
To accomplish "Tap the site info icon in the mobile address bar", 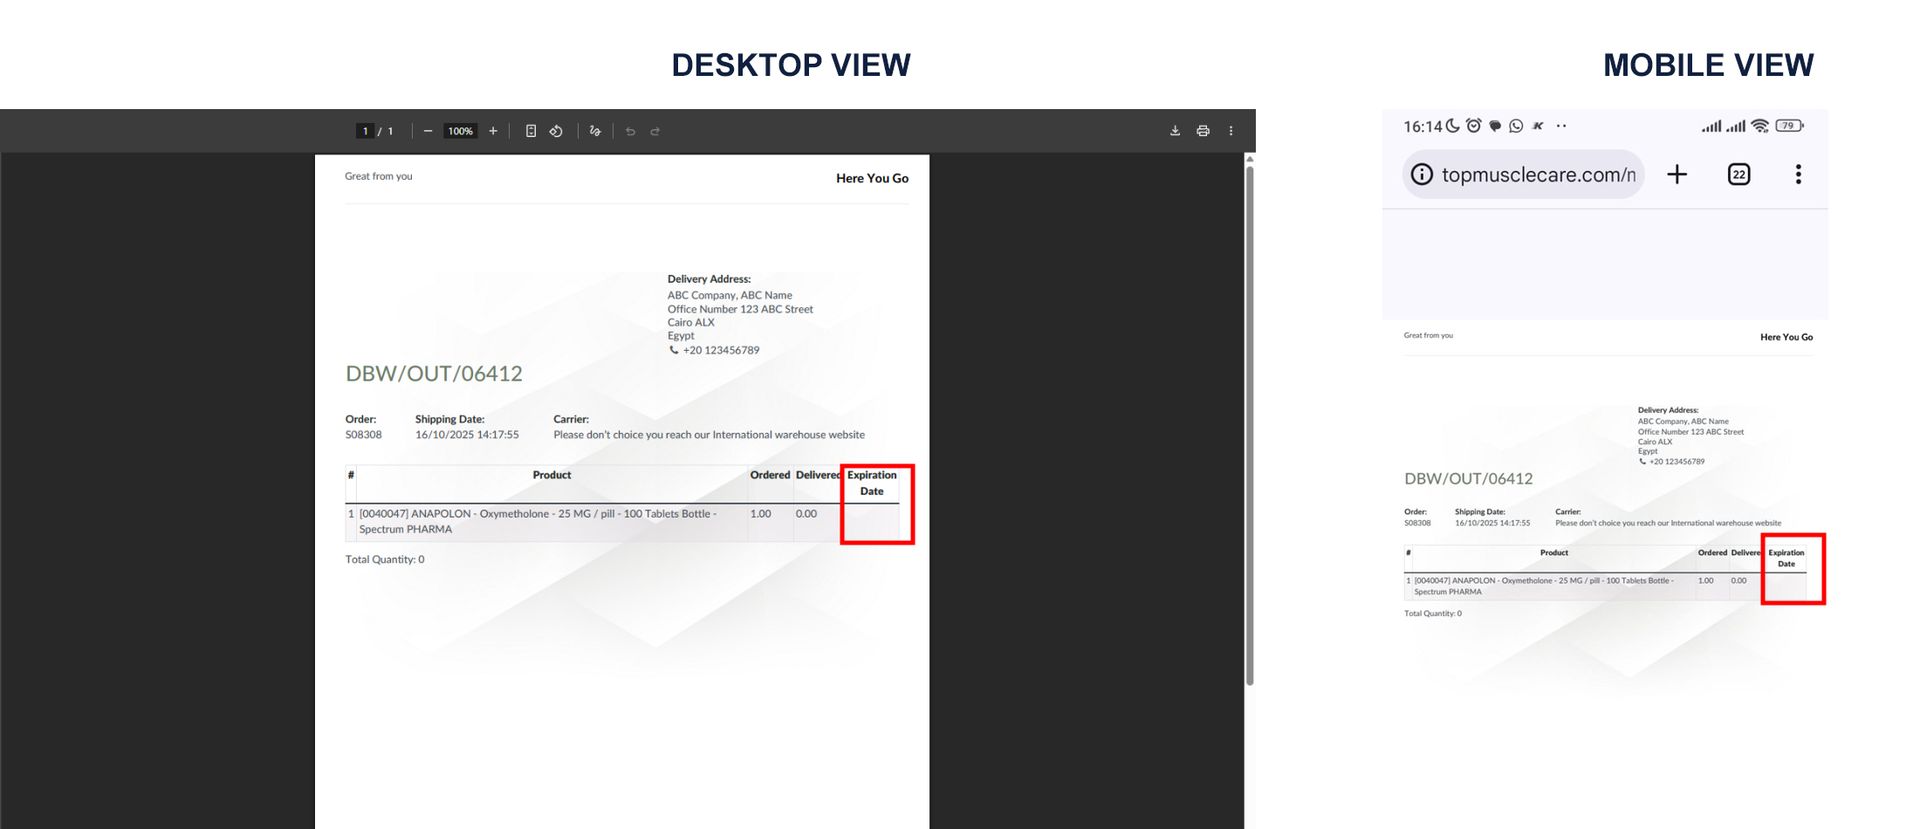I will [x=1421, y=174].
